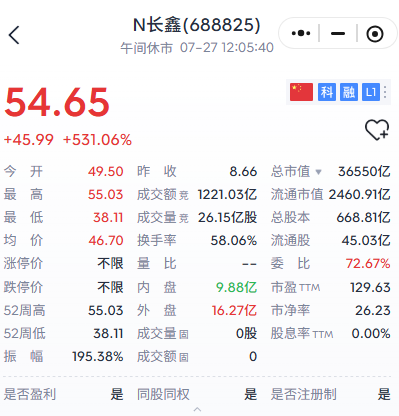Tap the current price 54.65

57,102
